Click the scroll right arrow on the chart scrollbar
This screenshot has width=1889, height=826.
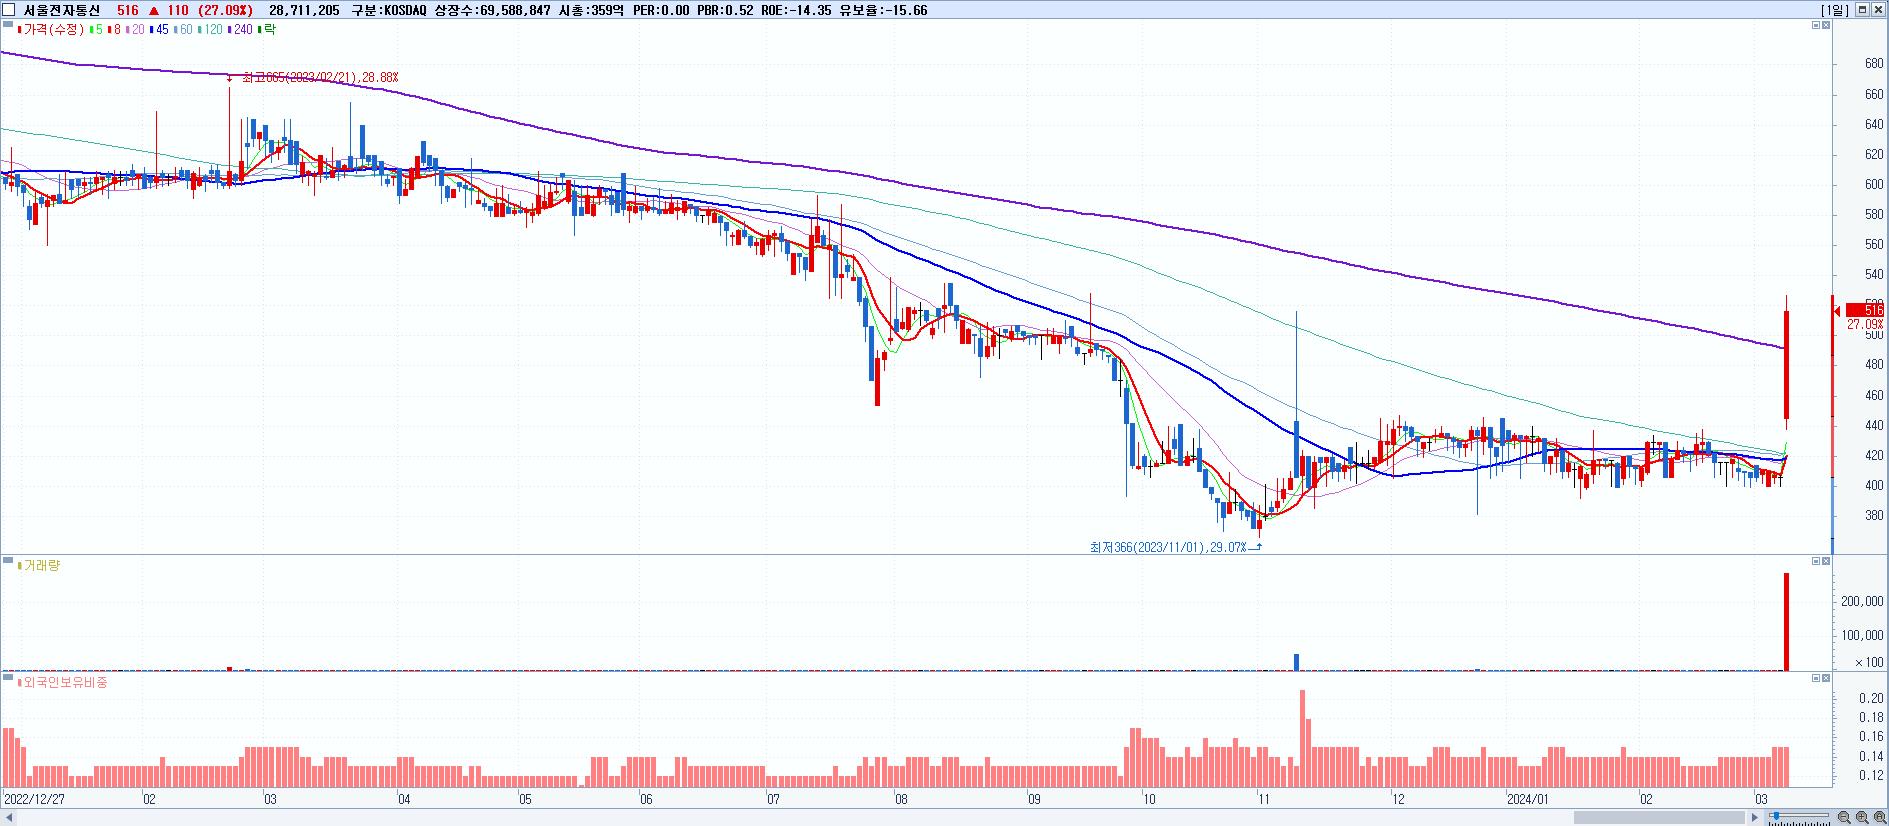pos(1755,818)
